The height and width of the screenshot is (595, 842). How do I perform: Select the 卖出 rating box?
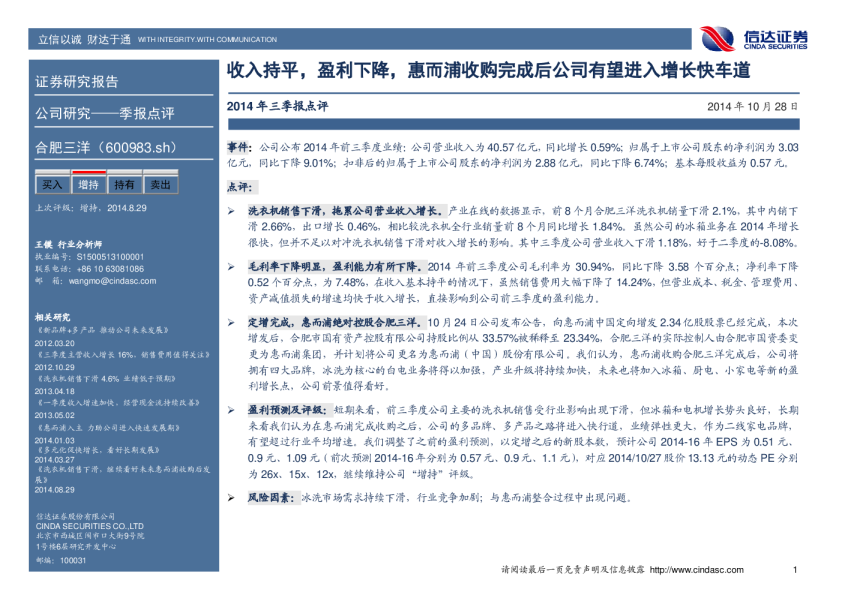tap(160, 185)
